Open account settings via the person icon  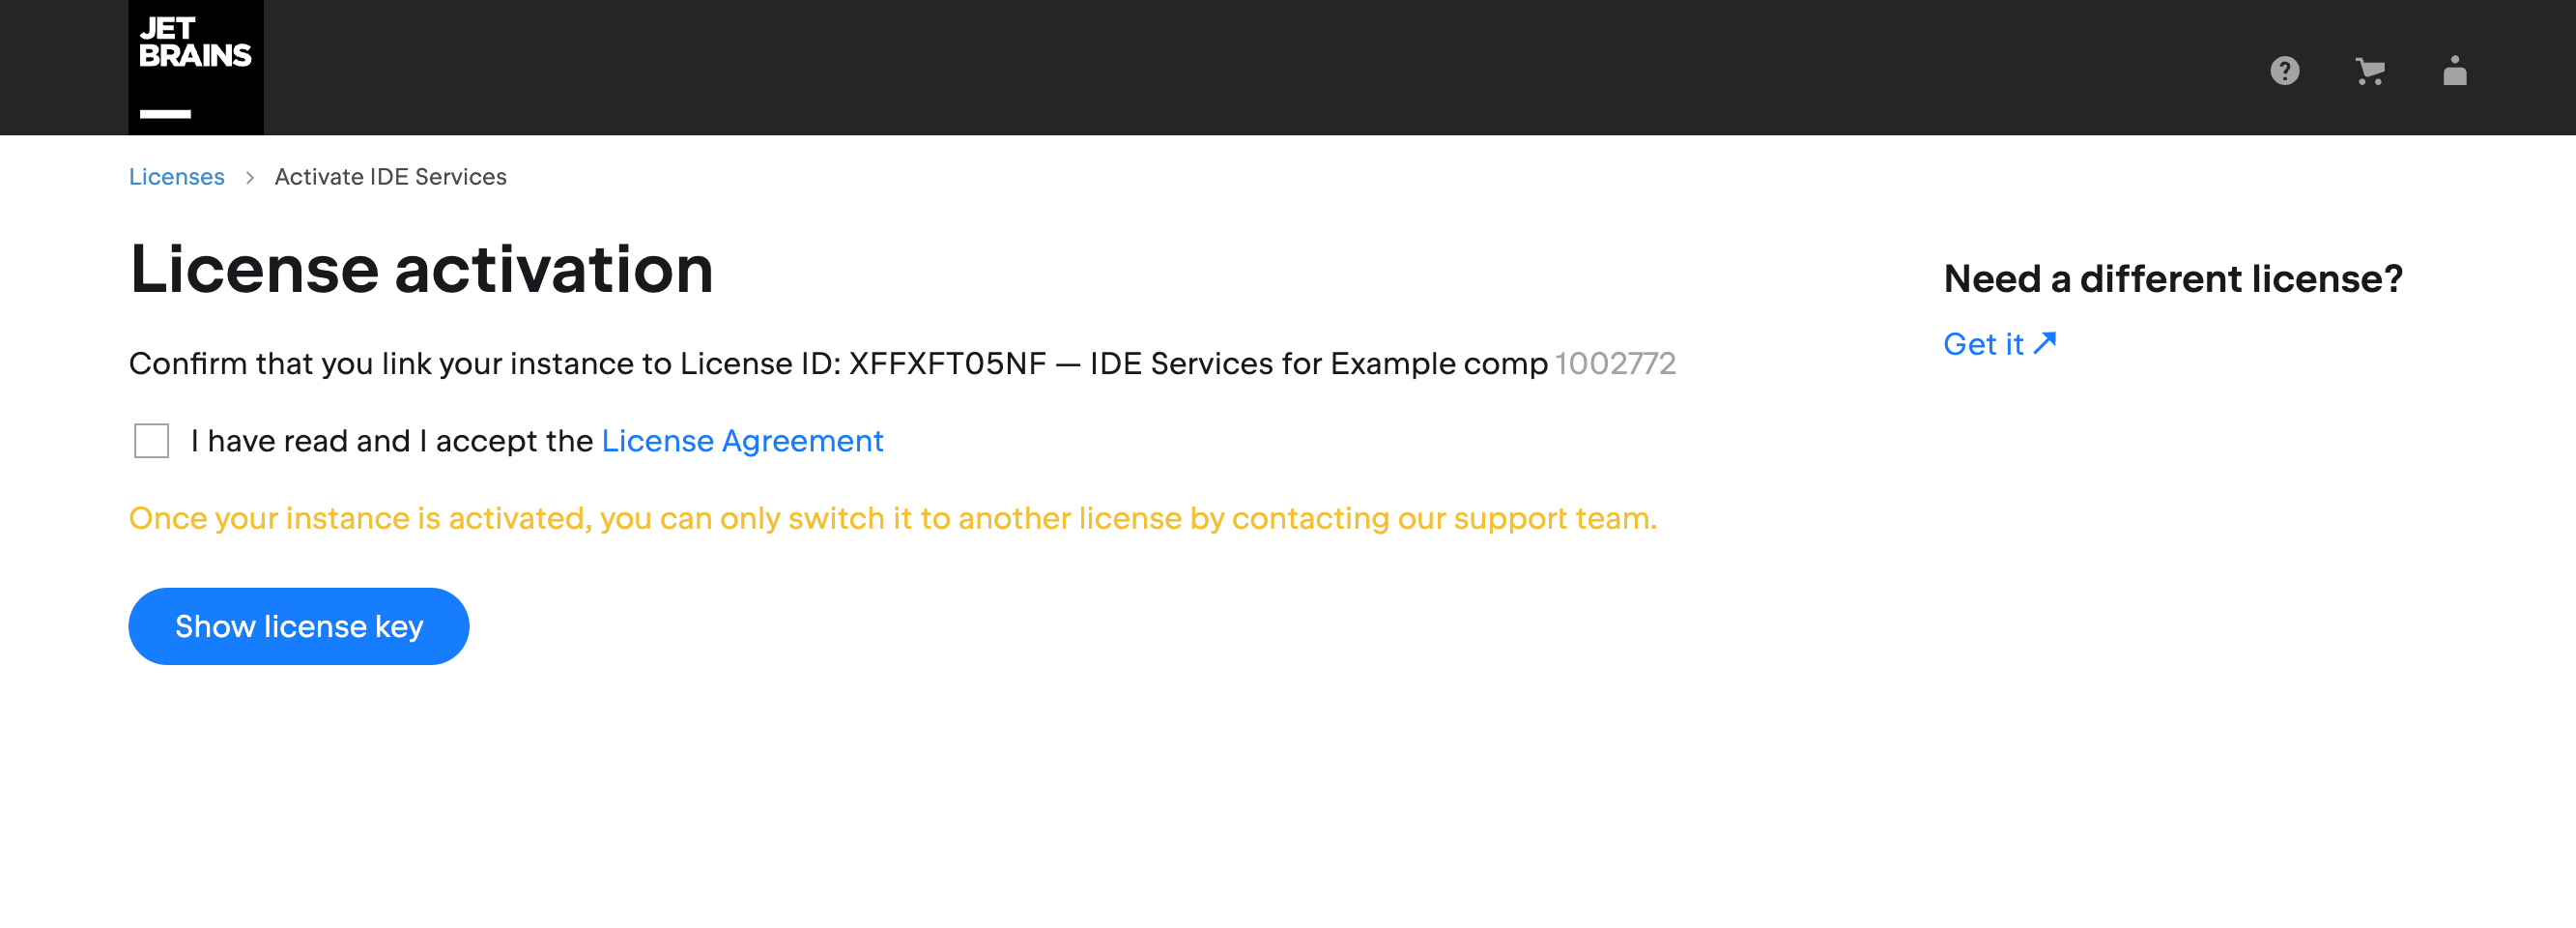tap(2456, 71)
